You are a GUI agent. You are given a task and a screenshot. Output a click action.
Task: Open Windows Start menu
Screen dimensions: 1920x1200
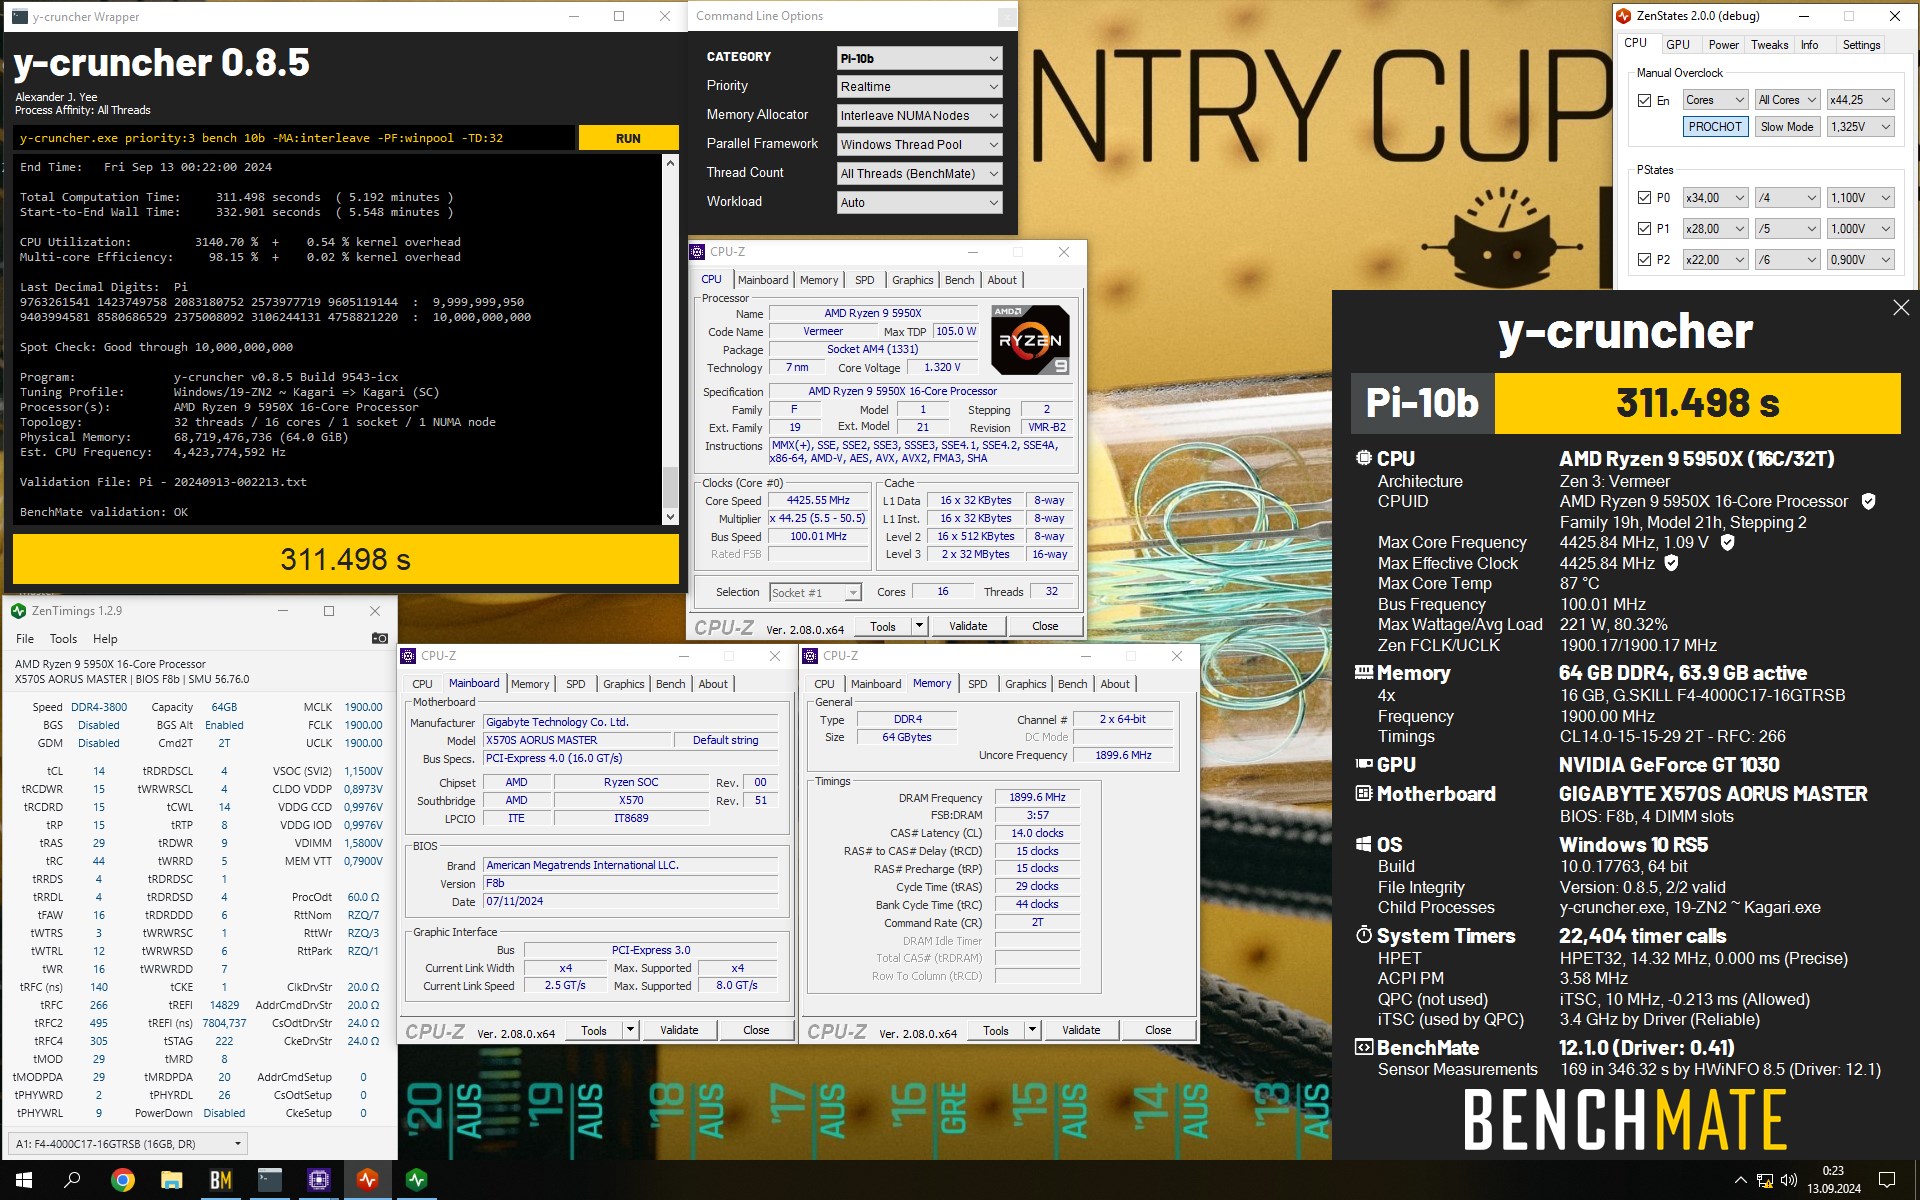[x=24, y=1180]
